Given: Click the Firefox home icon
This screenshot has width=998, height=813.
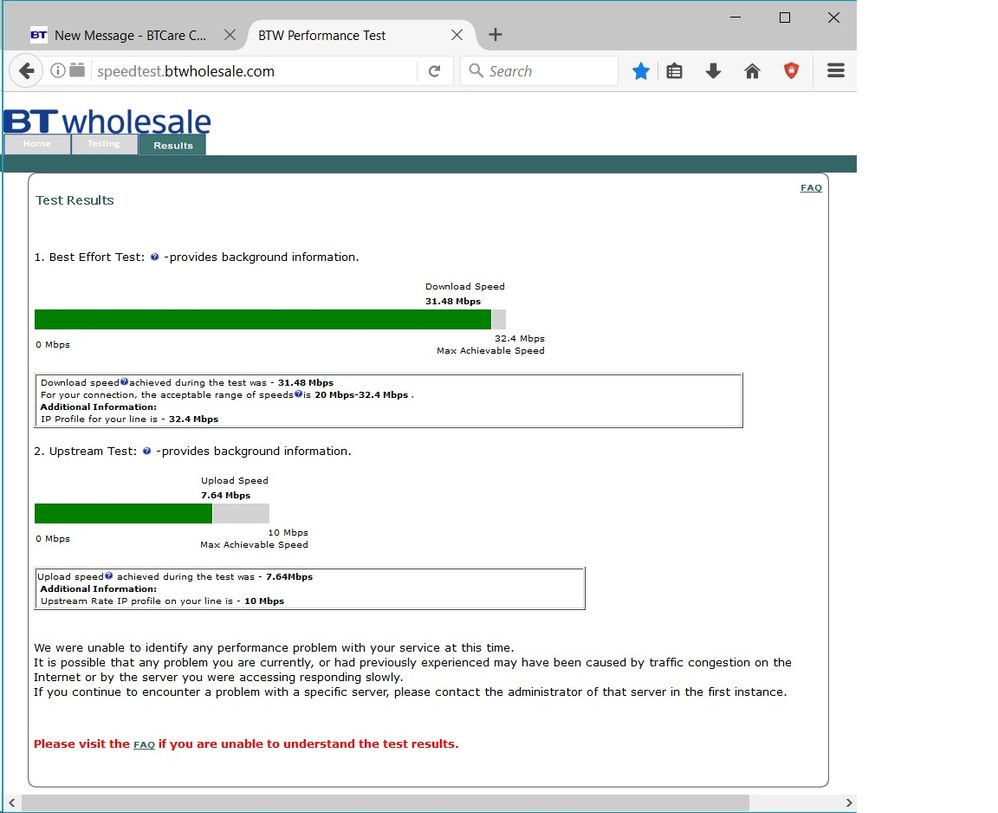Looking at the screenshot, I should click(752, 71).
